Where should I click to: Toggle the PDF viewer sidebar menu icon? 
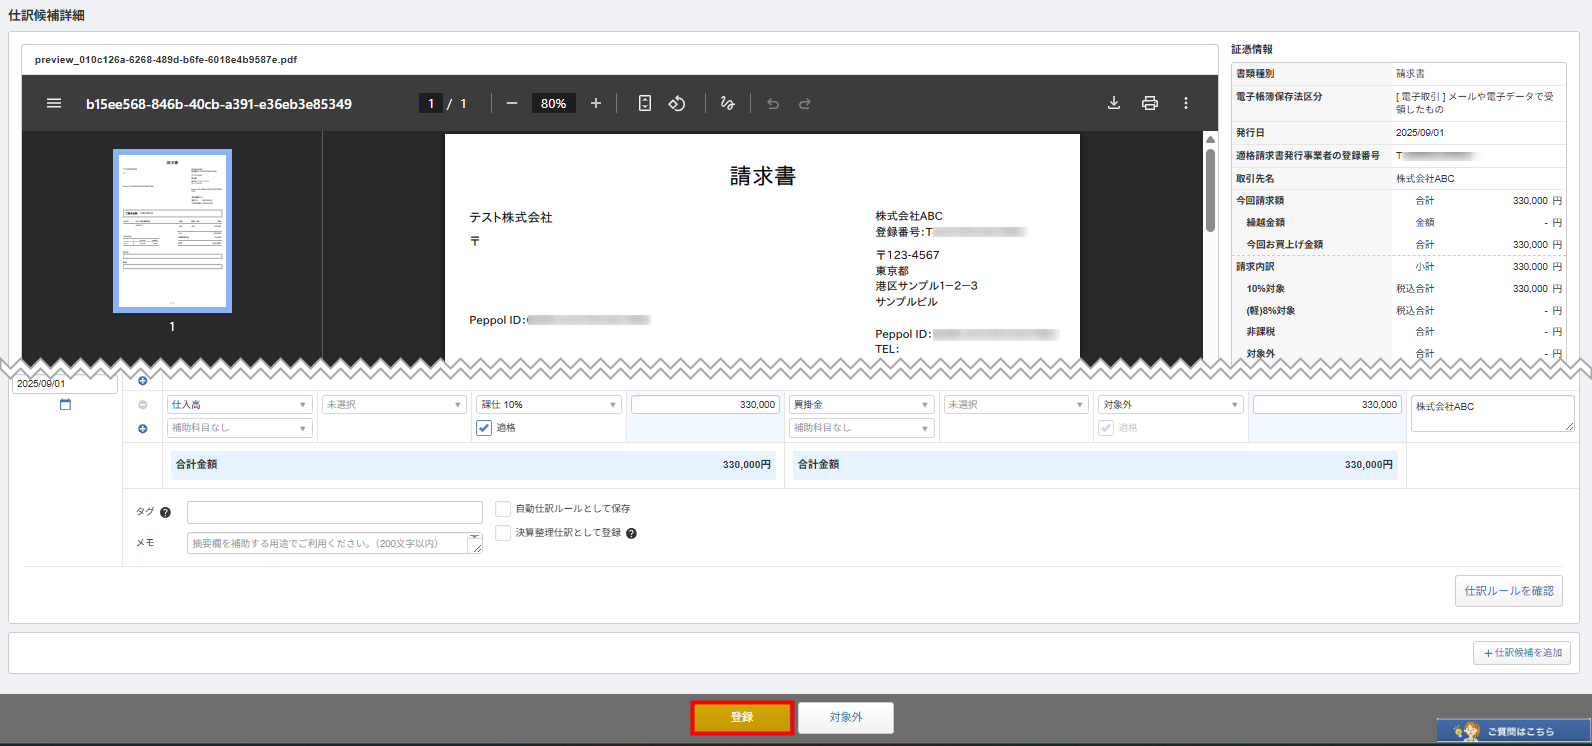pyautogui.click(x=54, y=103)
